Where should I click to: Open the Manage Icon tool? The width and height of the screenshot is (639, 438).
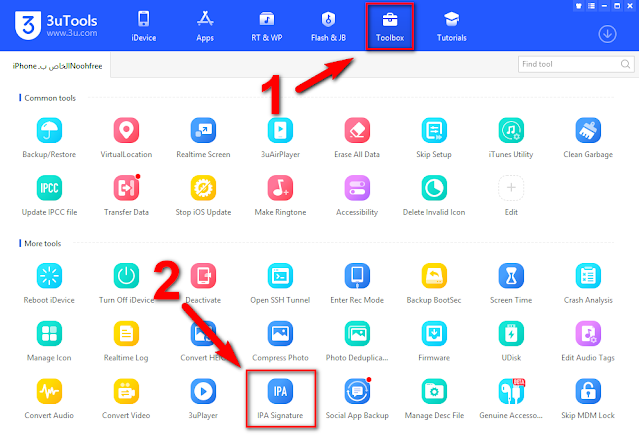pyautogui.click(x=49, y=333)
